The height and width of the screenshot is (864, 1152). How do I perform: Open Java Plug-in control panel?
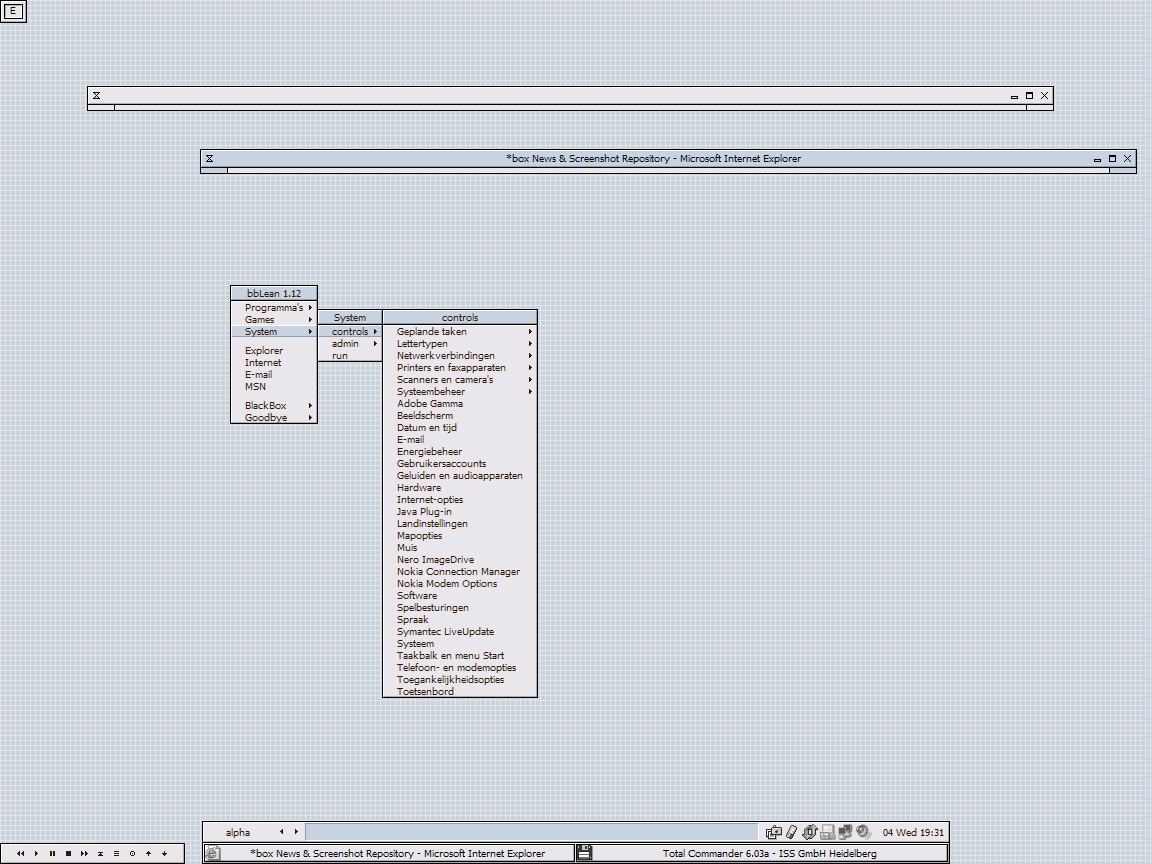(x=460, y=511)
